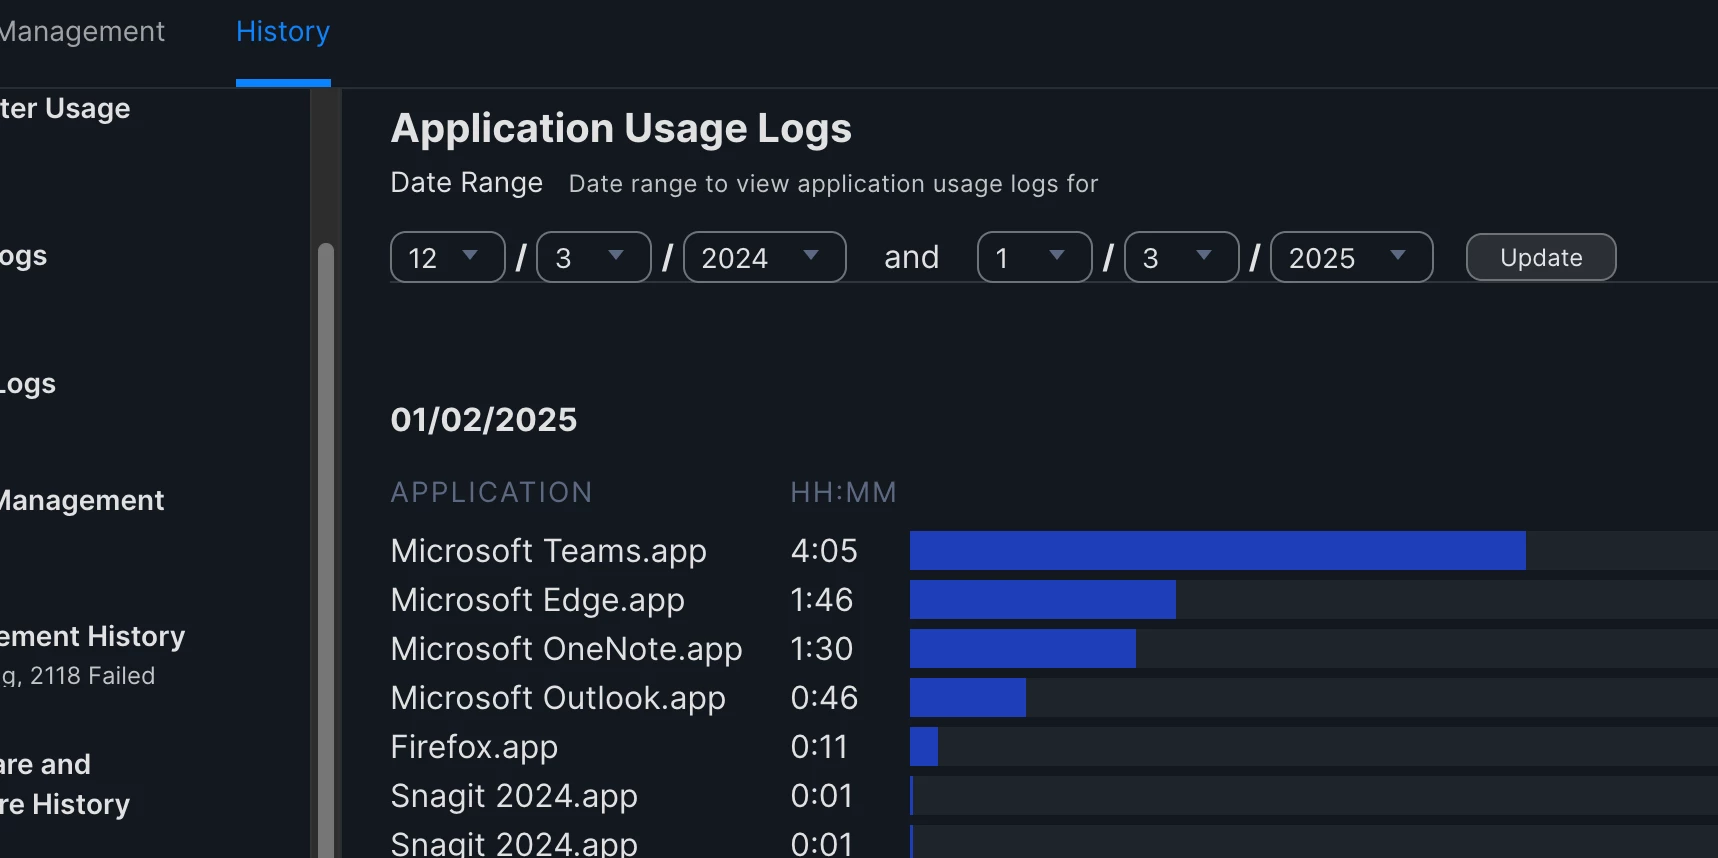Click the Microsoft OneNote usage bar
This screenshot has width=1718, height=858.
(1023, 649)
